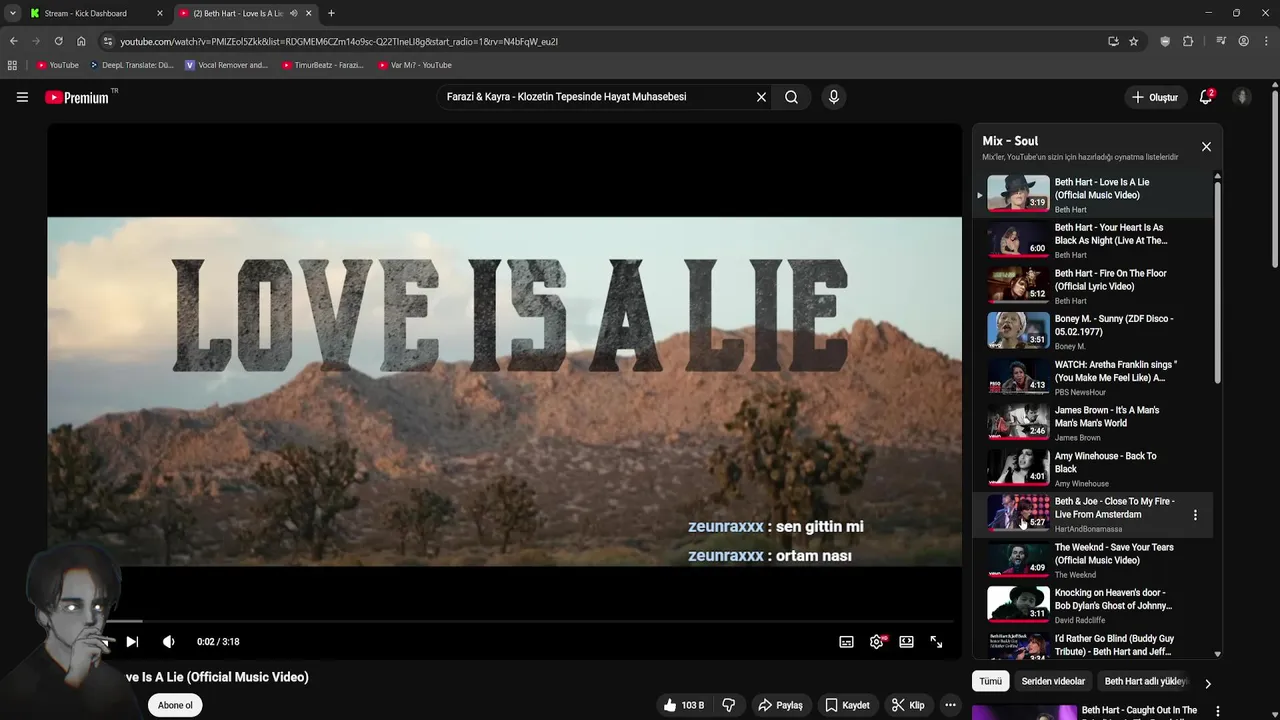Save video with Kaydet button
Image resolution: width=1280 pixels, height=720 pixels.
[x=847, y=705]
